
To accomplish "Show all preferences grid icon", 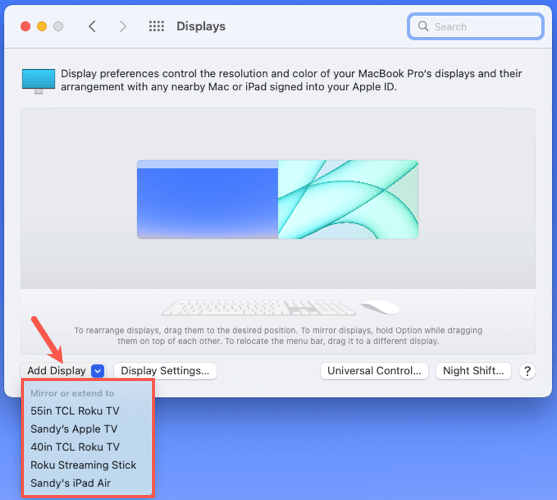I will click(156, 26).
